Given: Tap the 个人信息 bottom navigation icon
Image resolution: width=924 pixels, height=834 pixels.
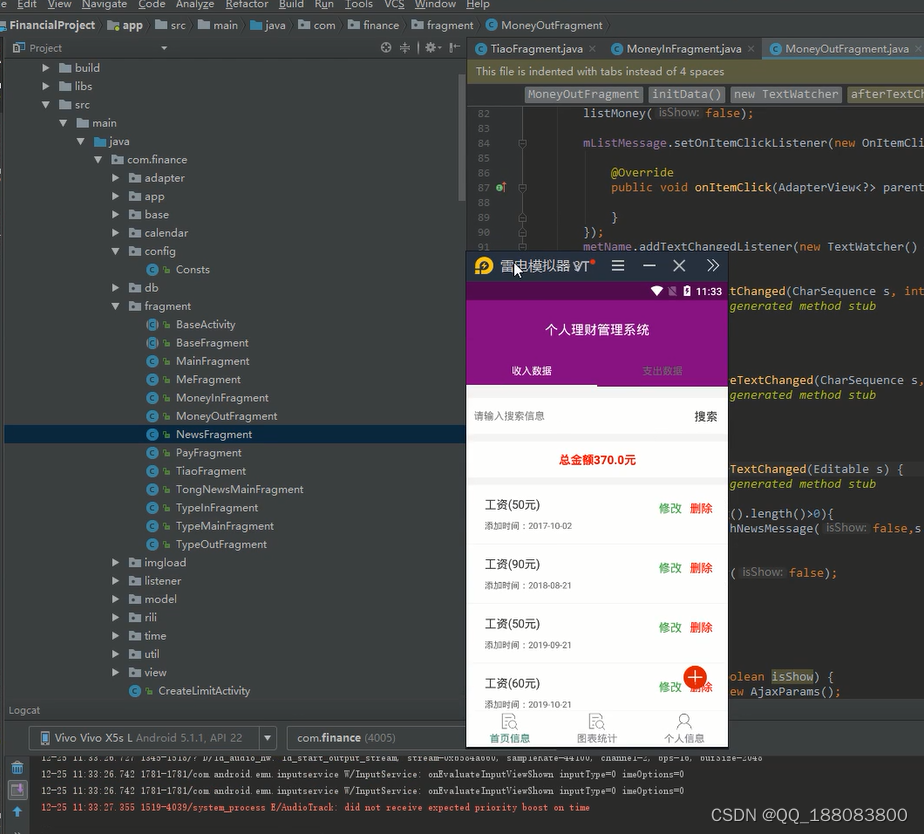Looking at the screenshot, I should tap(684, 728).
